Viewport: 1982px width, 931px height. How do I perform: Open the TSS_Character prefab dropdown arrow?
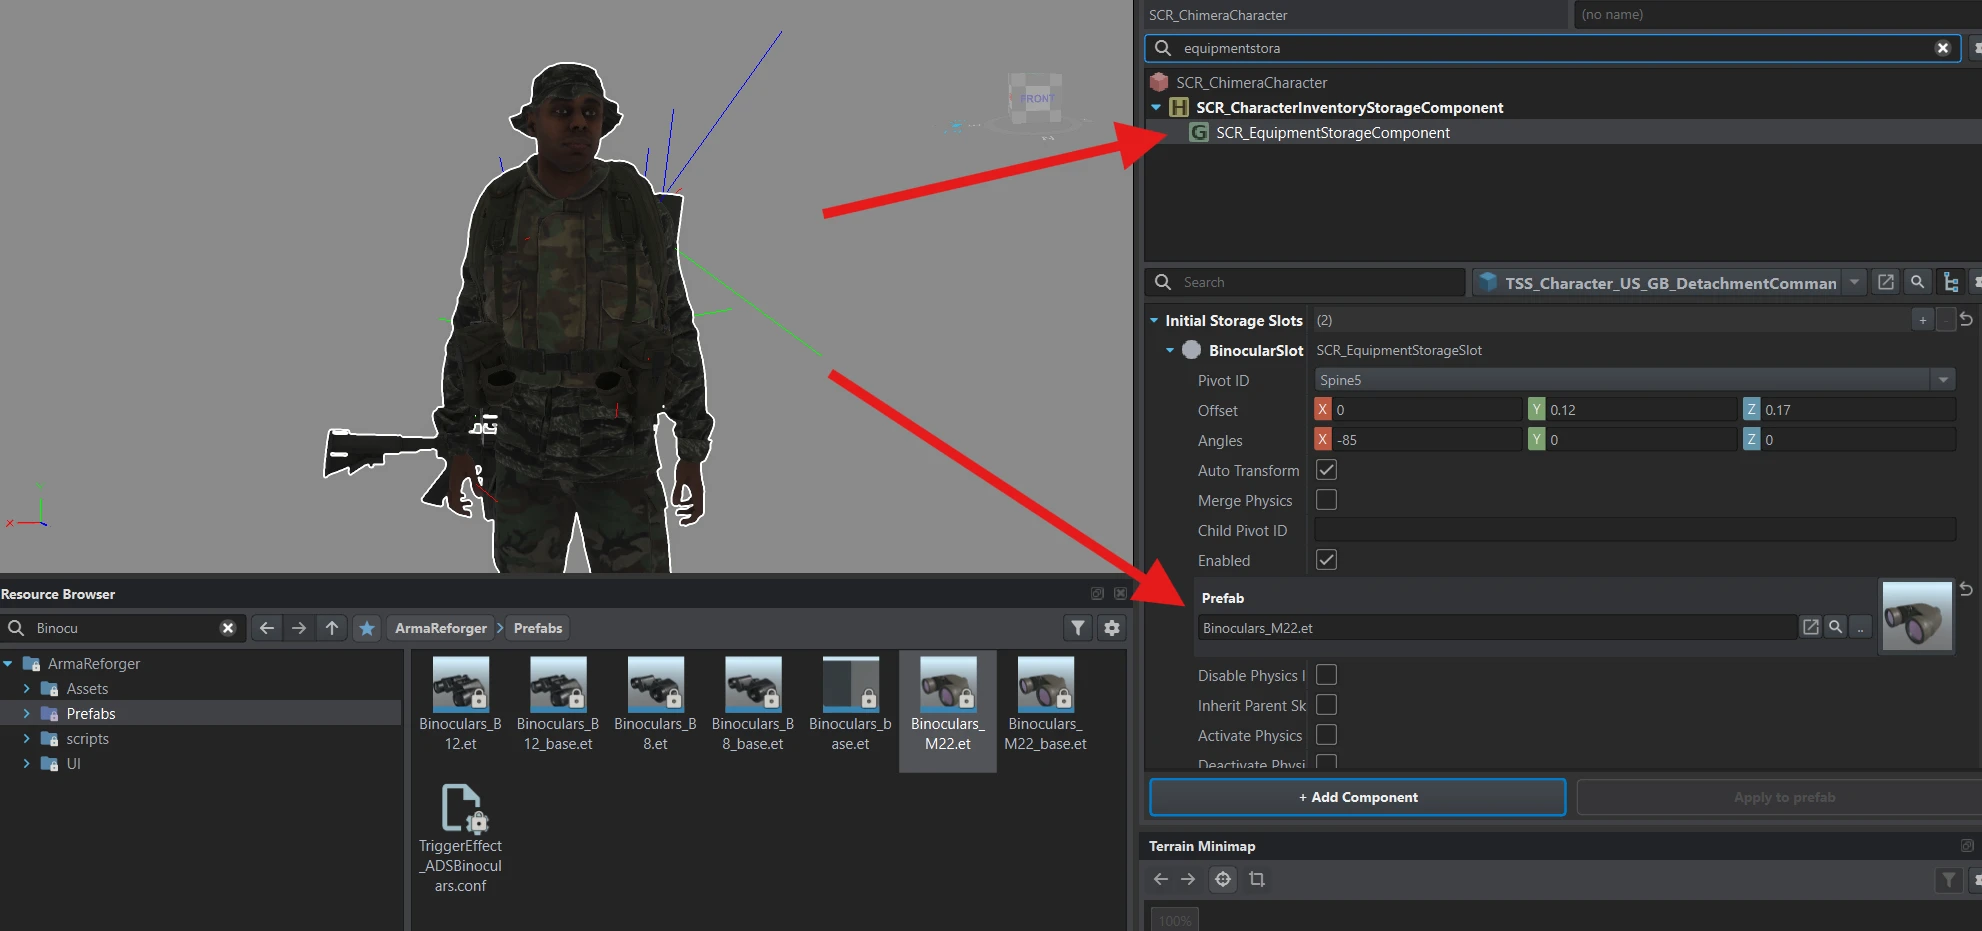tap(1854, 282)
